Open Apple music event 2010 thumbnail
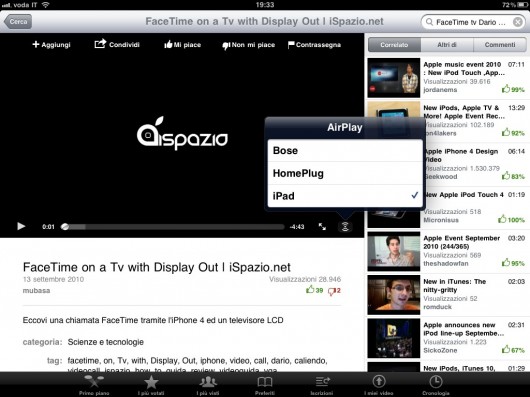Screen dimensions: 530x397 coord(394,78)
